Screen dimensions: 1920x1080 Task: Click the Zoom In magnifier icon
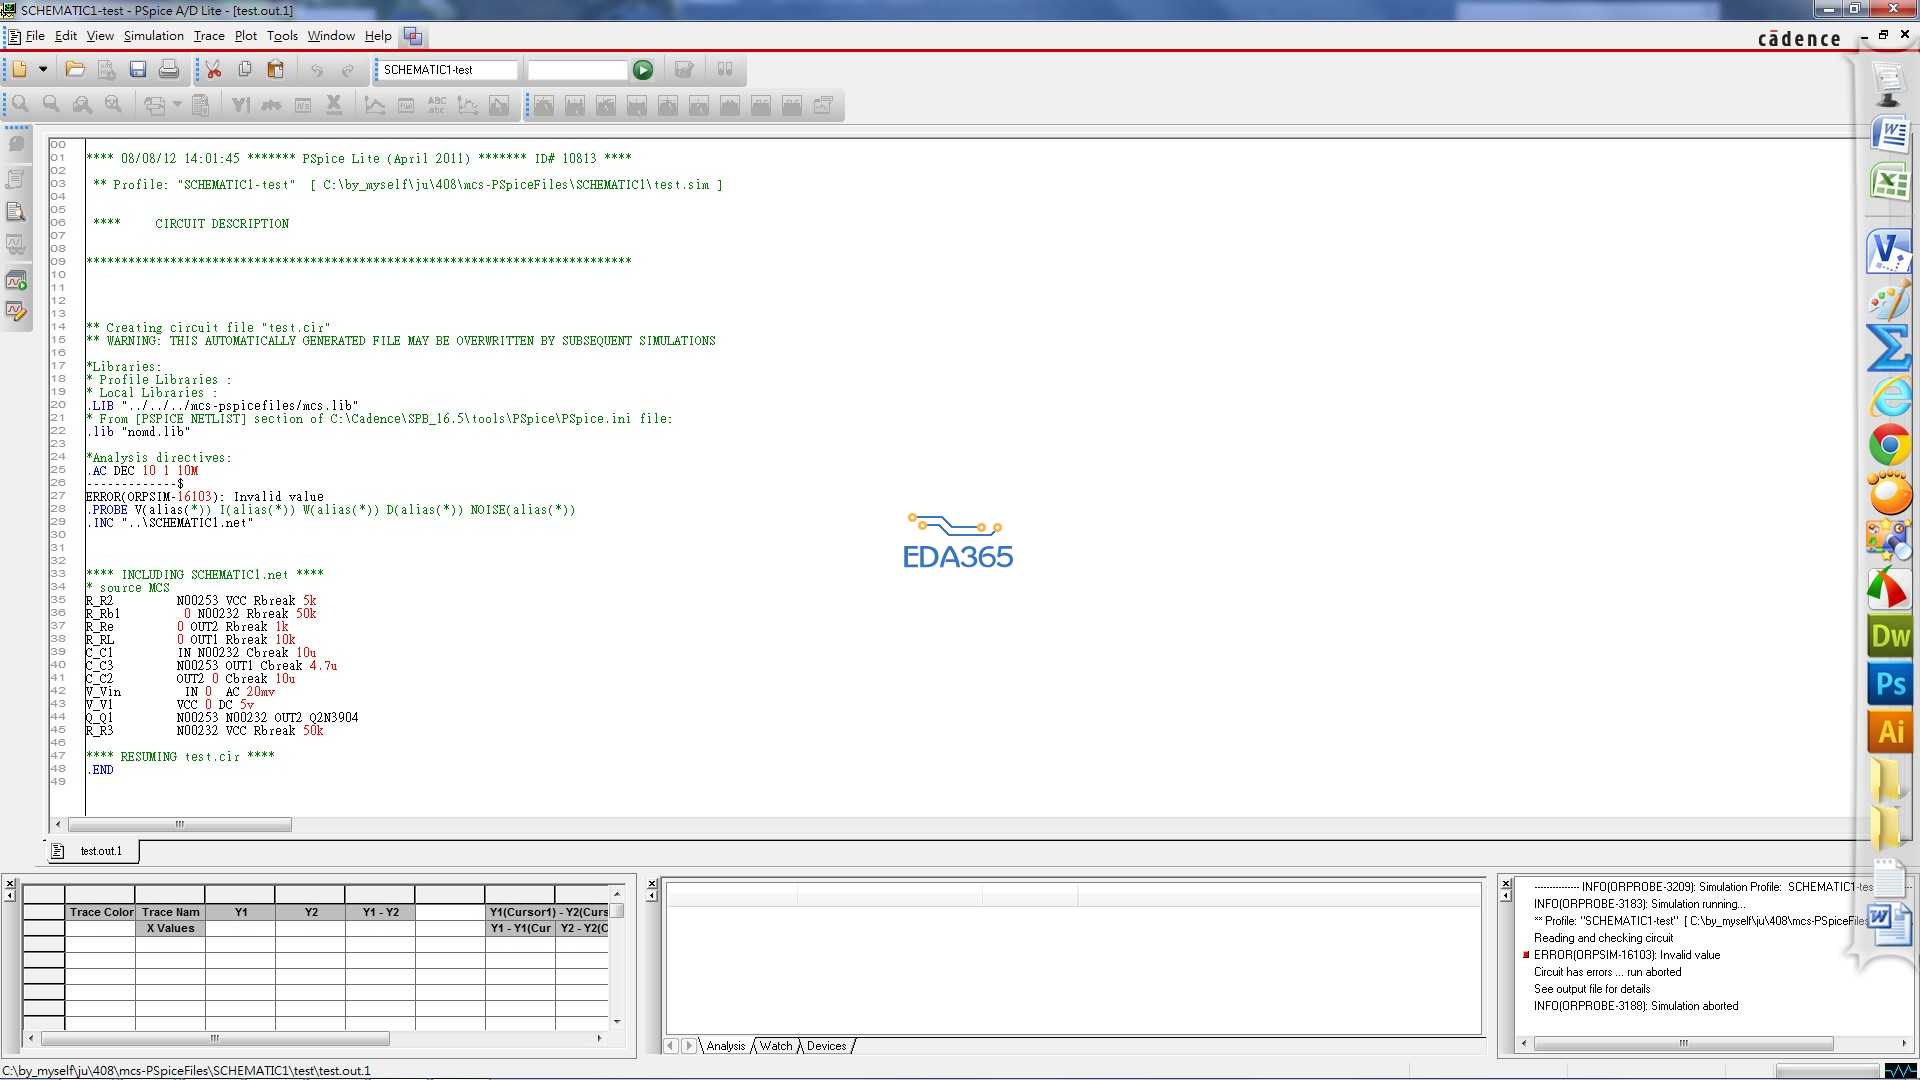pos(20,105)
